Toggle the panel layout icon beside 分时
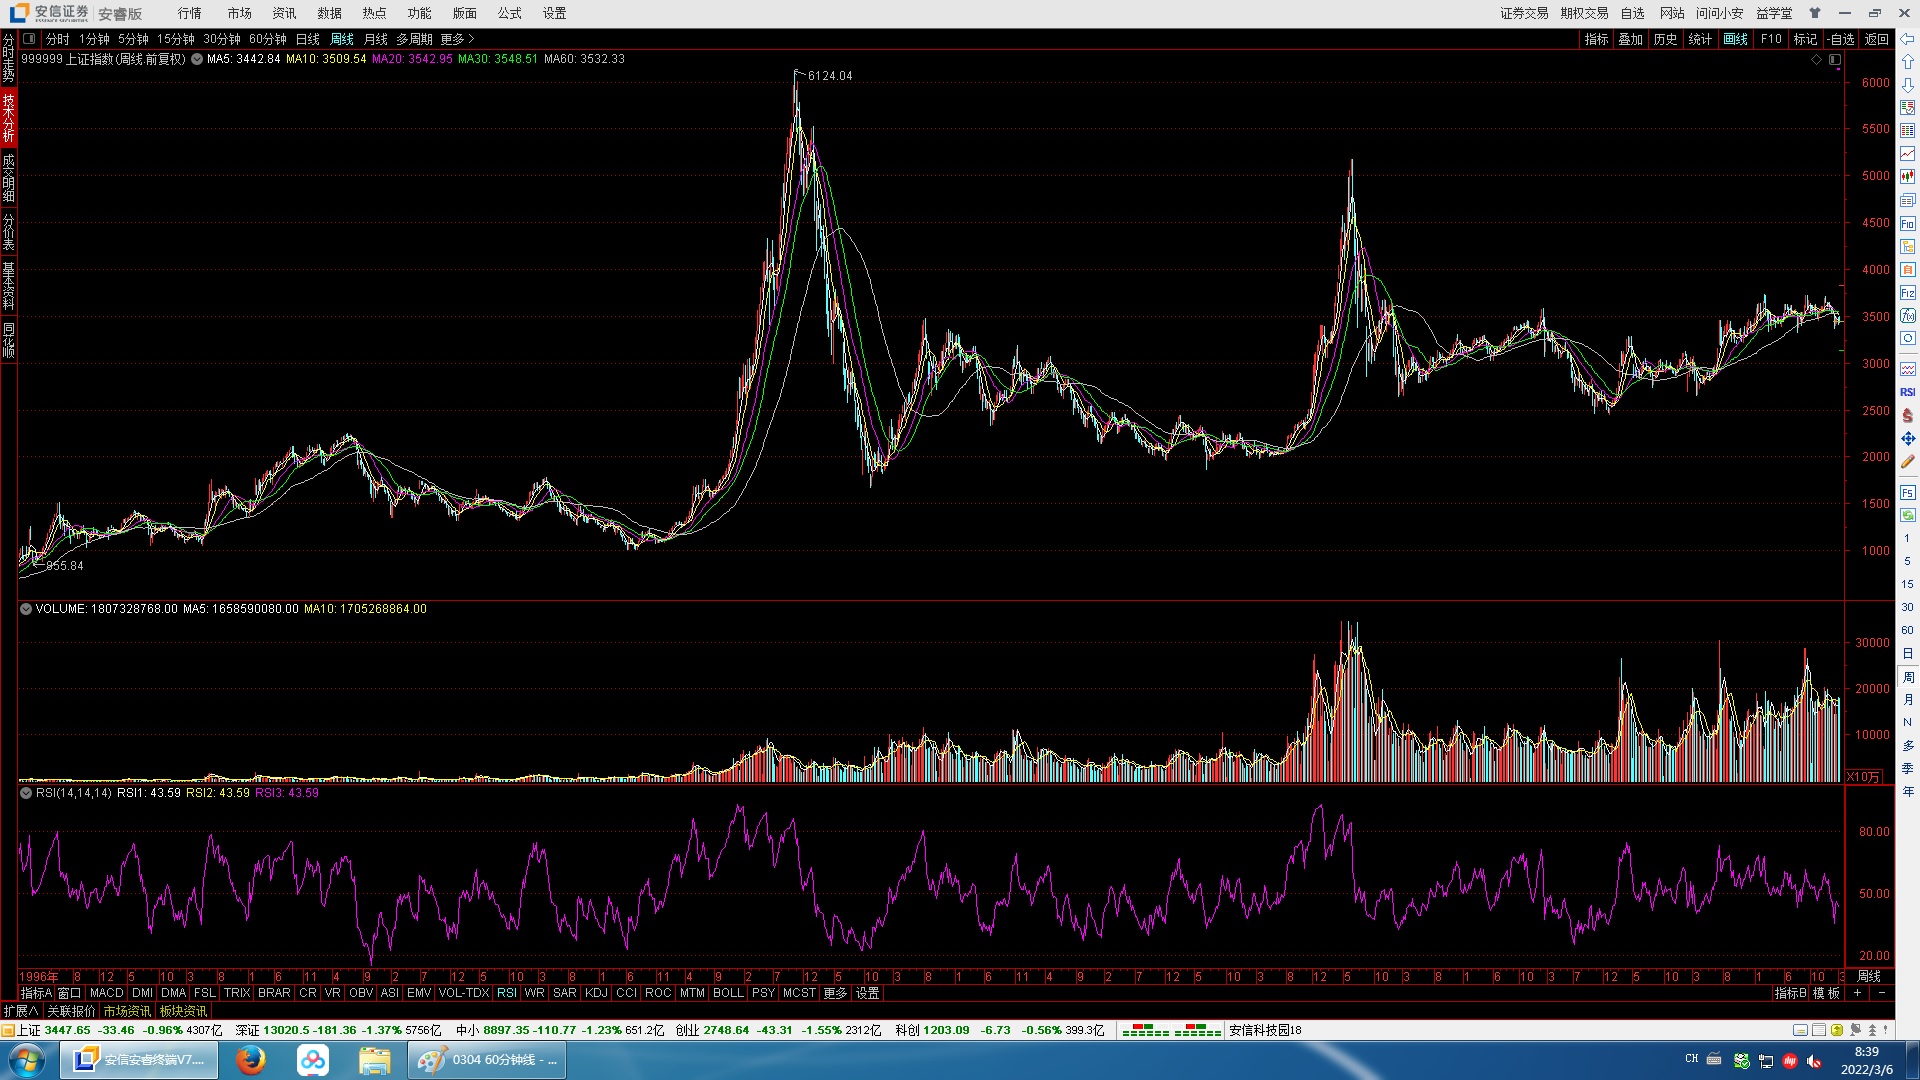 click(29, 39)
